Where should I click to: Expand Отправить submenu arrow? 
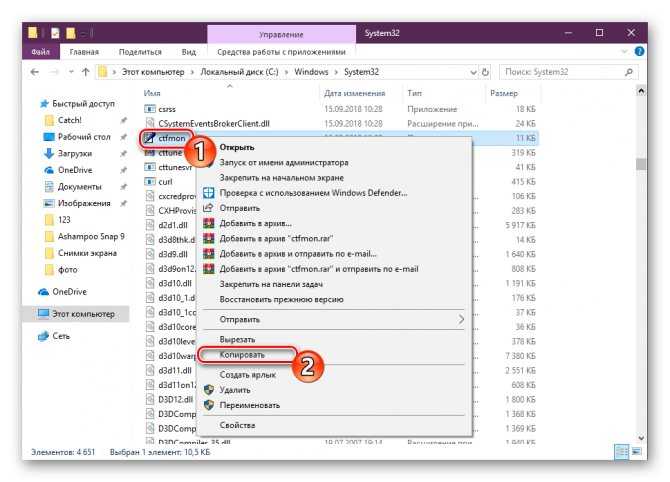[461, 320]
